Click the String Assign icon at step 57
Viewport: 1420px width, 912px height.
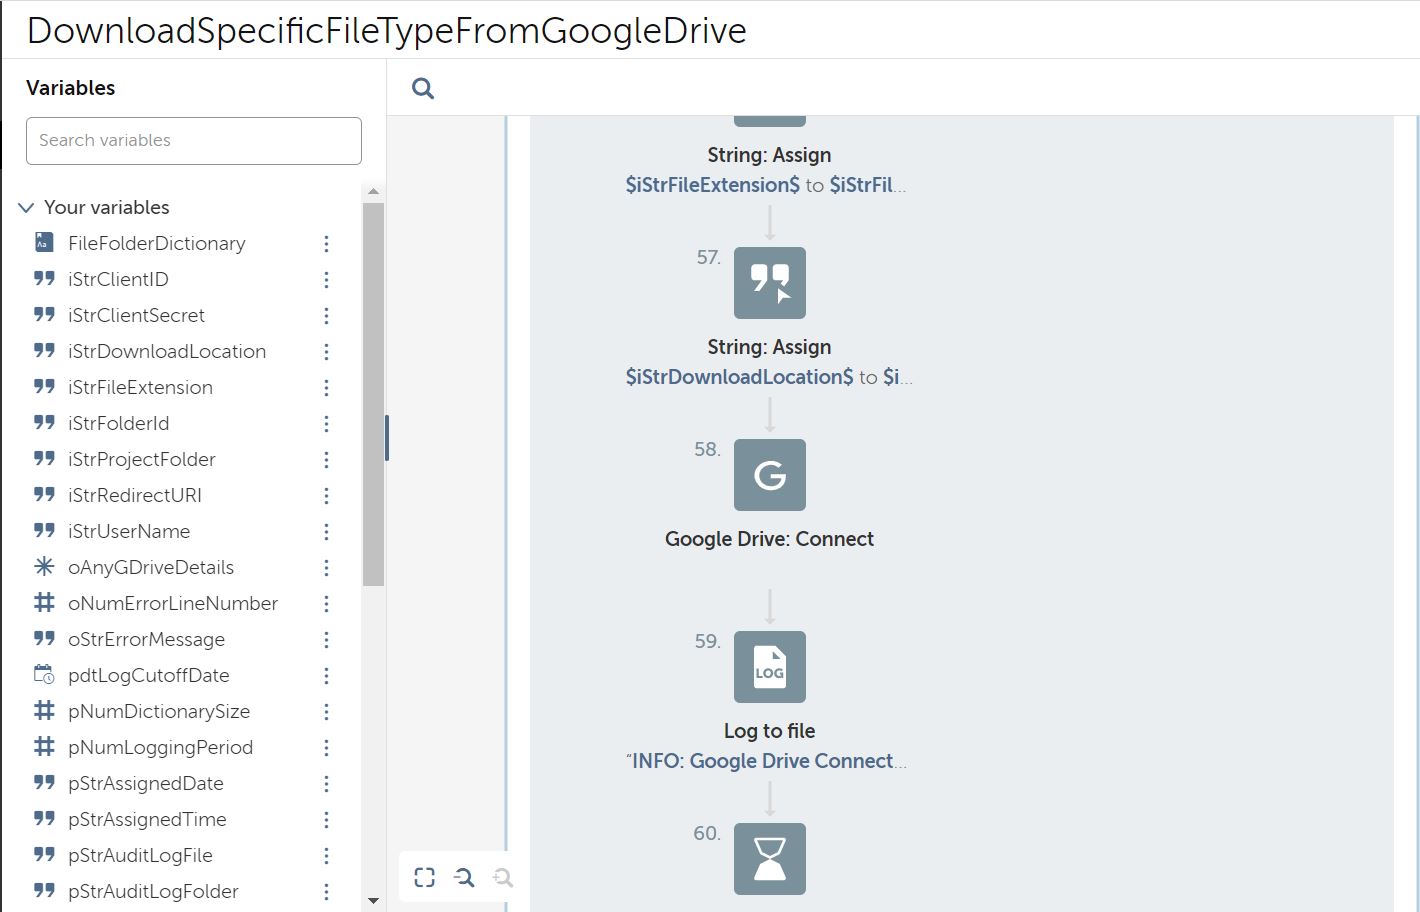(x=769, y=283)
